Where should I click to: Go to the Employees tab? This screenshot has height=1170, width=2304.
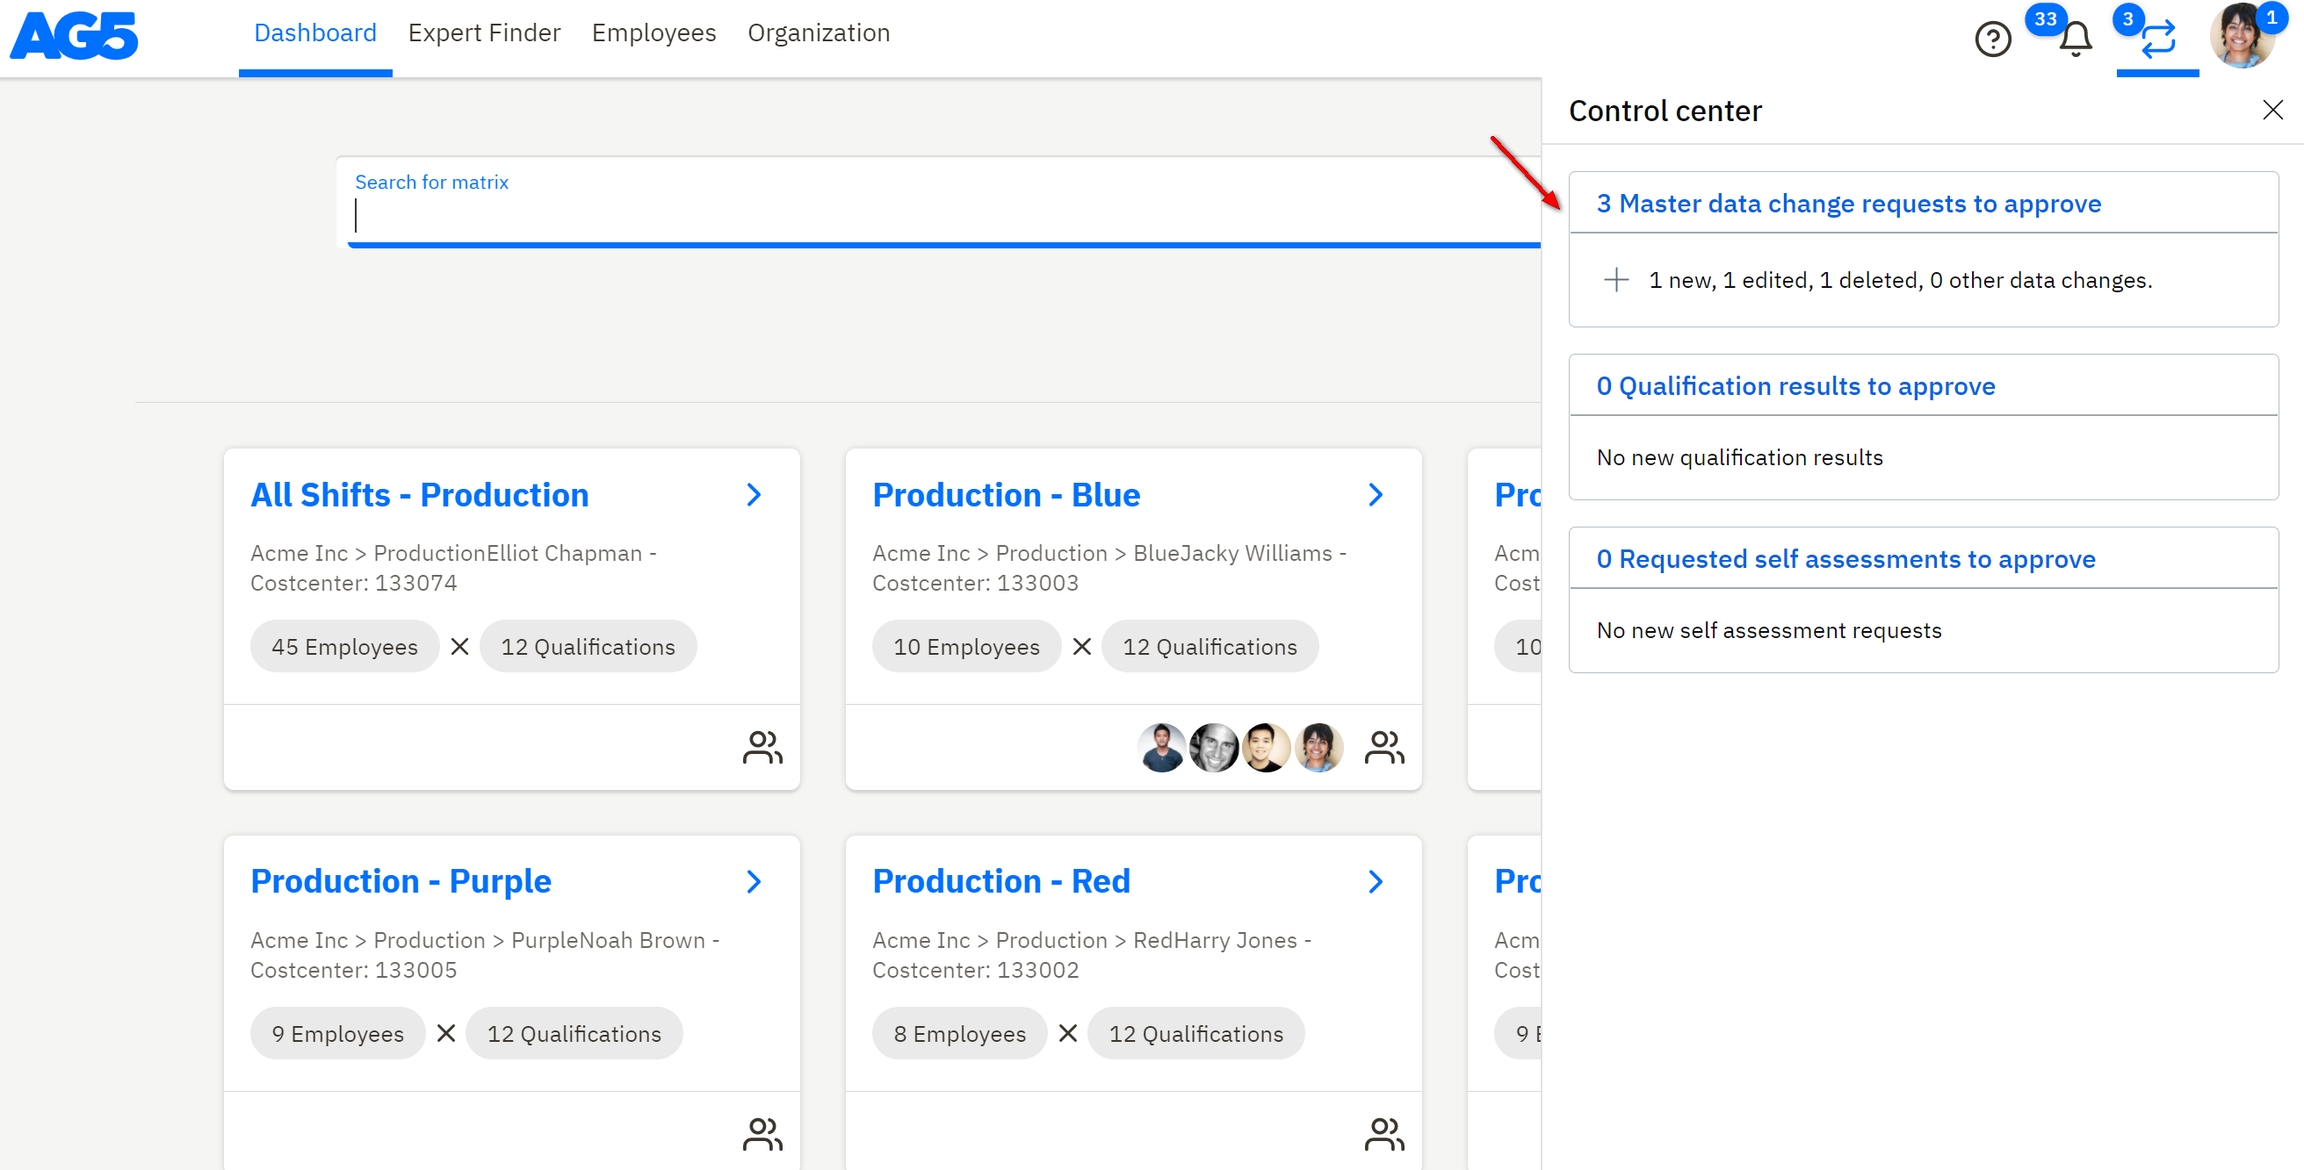click(x=654, y=33)
